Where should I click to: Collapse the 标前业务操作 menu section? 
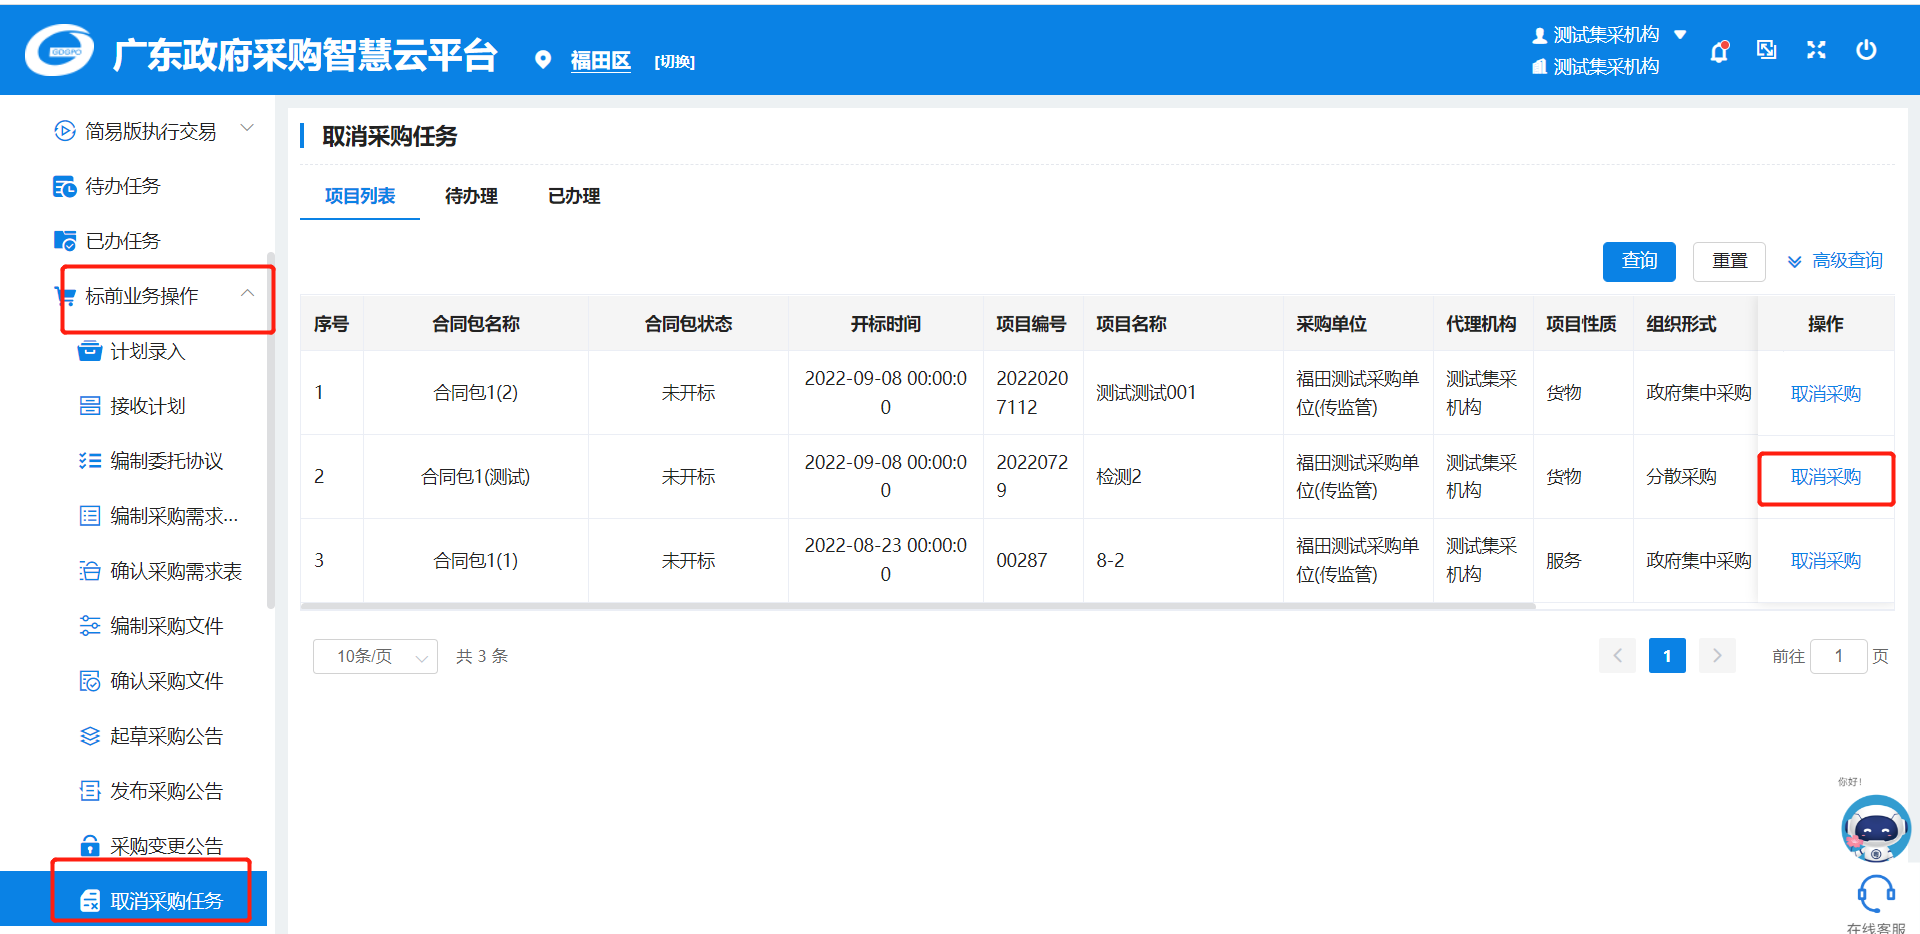coord(247,294)
